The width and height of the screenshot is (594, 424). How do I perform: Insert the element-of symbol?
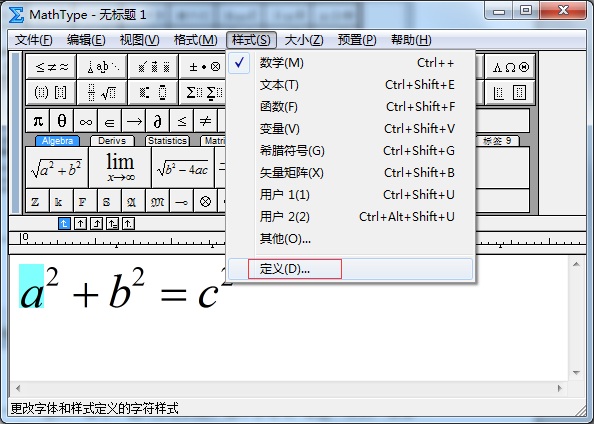[x=109, y=121]
